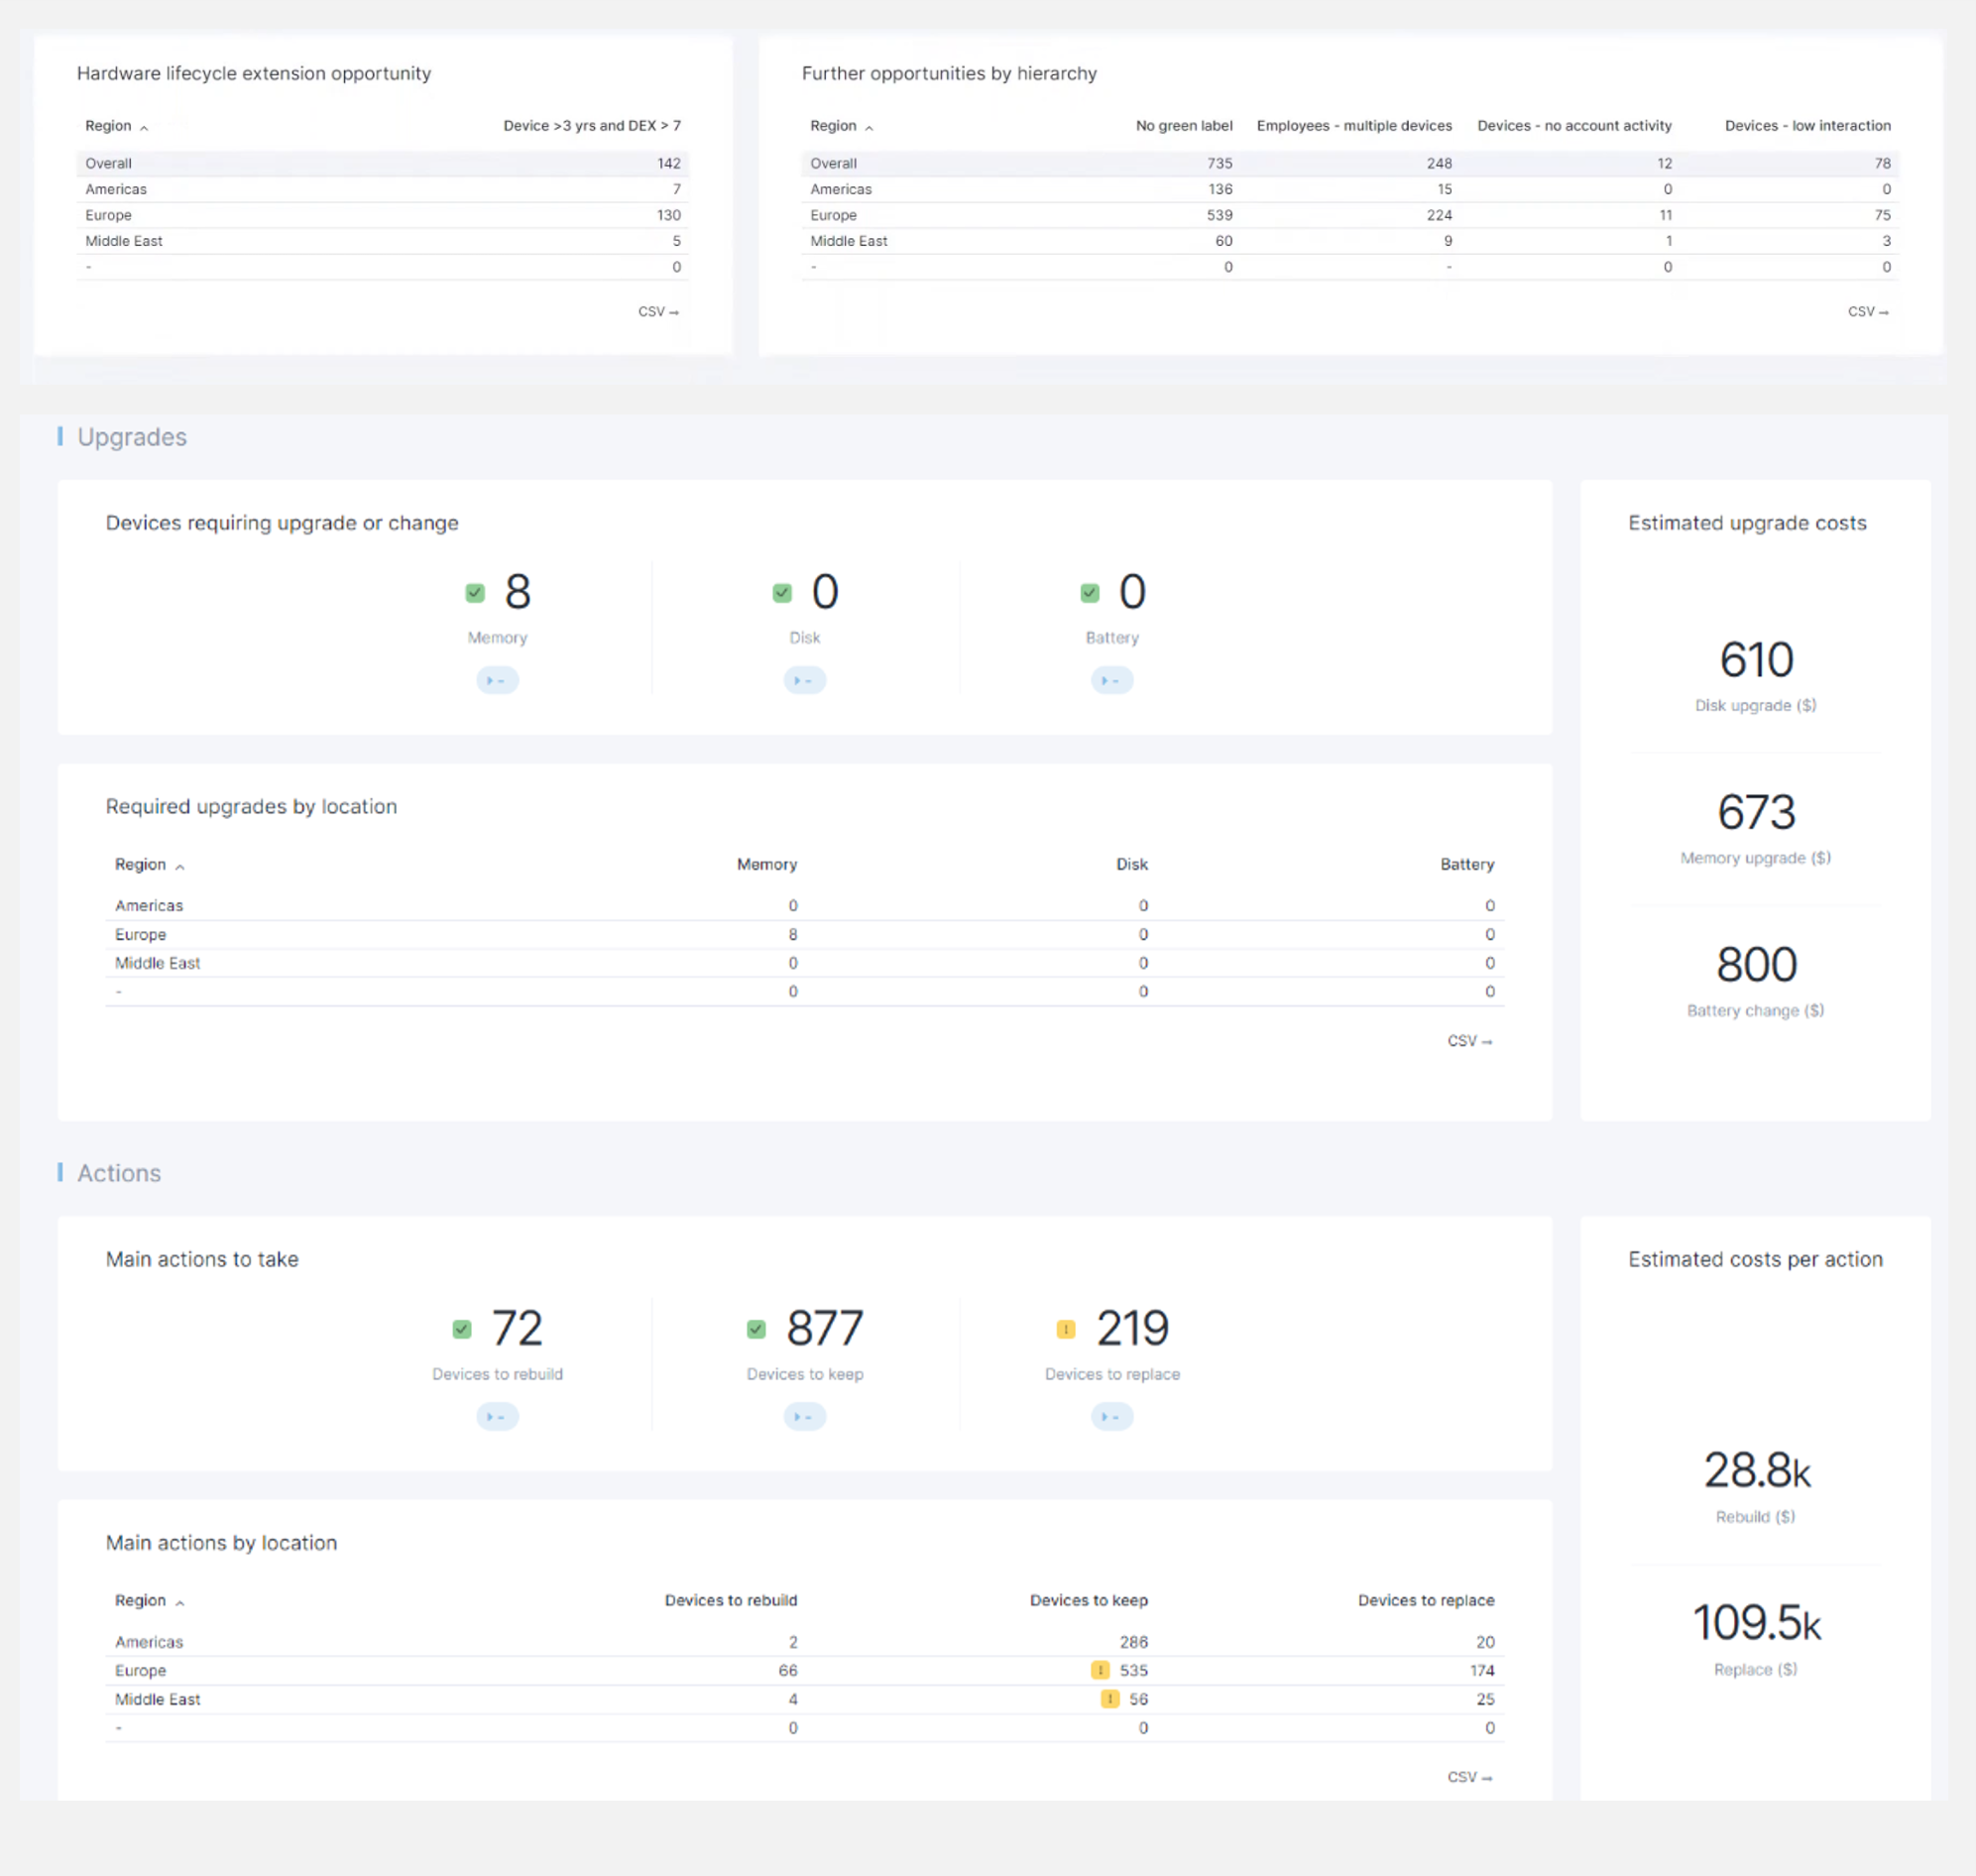The image size is (1976, 1876).
Task: Click the green status icon beside Battery count
Action: [1090, 593]
